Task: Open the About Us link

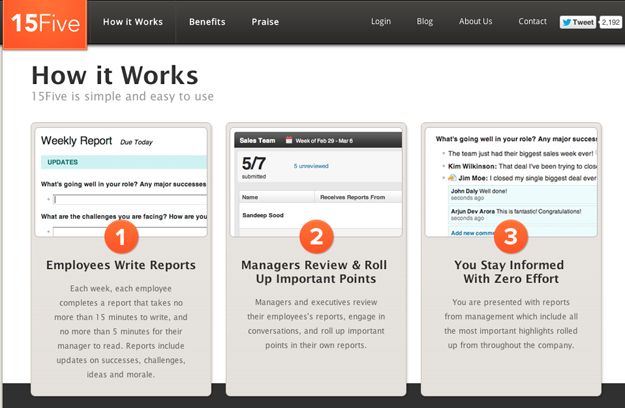Action: [476, 22]
